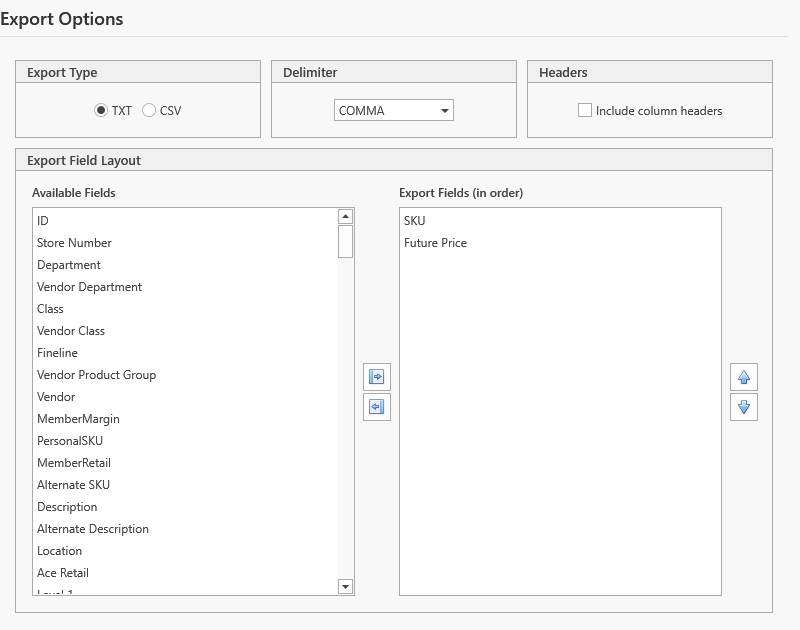Select Alternate SKU field
The width and height of the screenshot is (800, 630).
coord(184,484)
